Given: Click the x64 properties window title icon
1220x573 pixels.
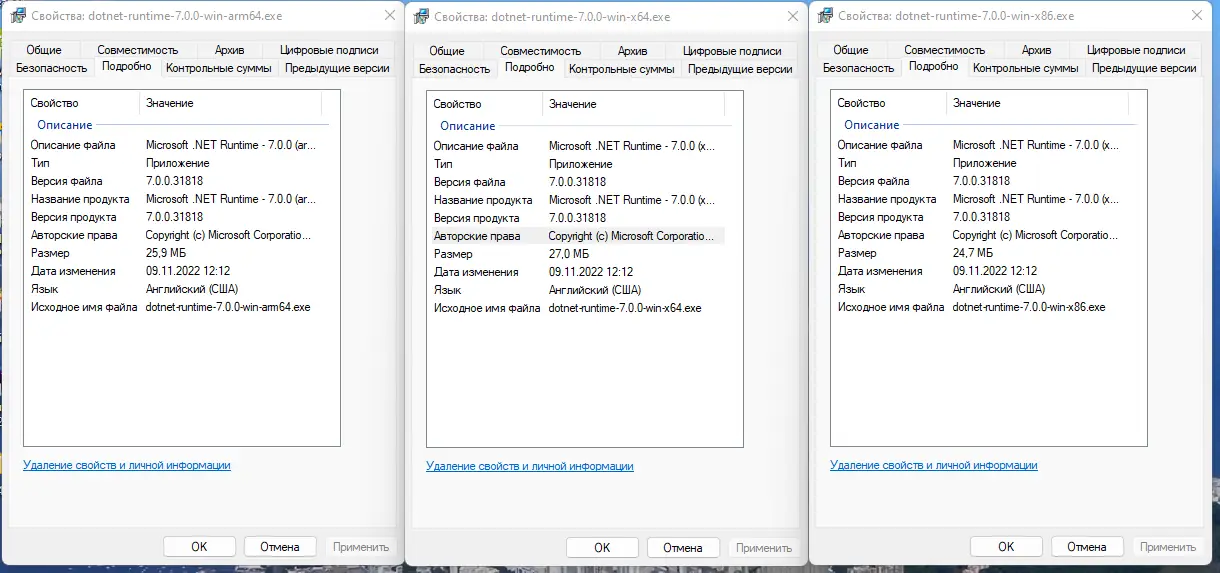Looking at the screenshot, I should click(418, 17).
